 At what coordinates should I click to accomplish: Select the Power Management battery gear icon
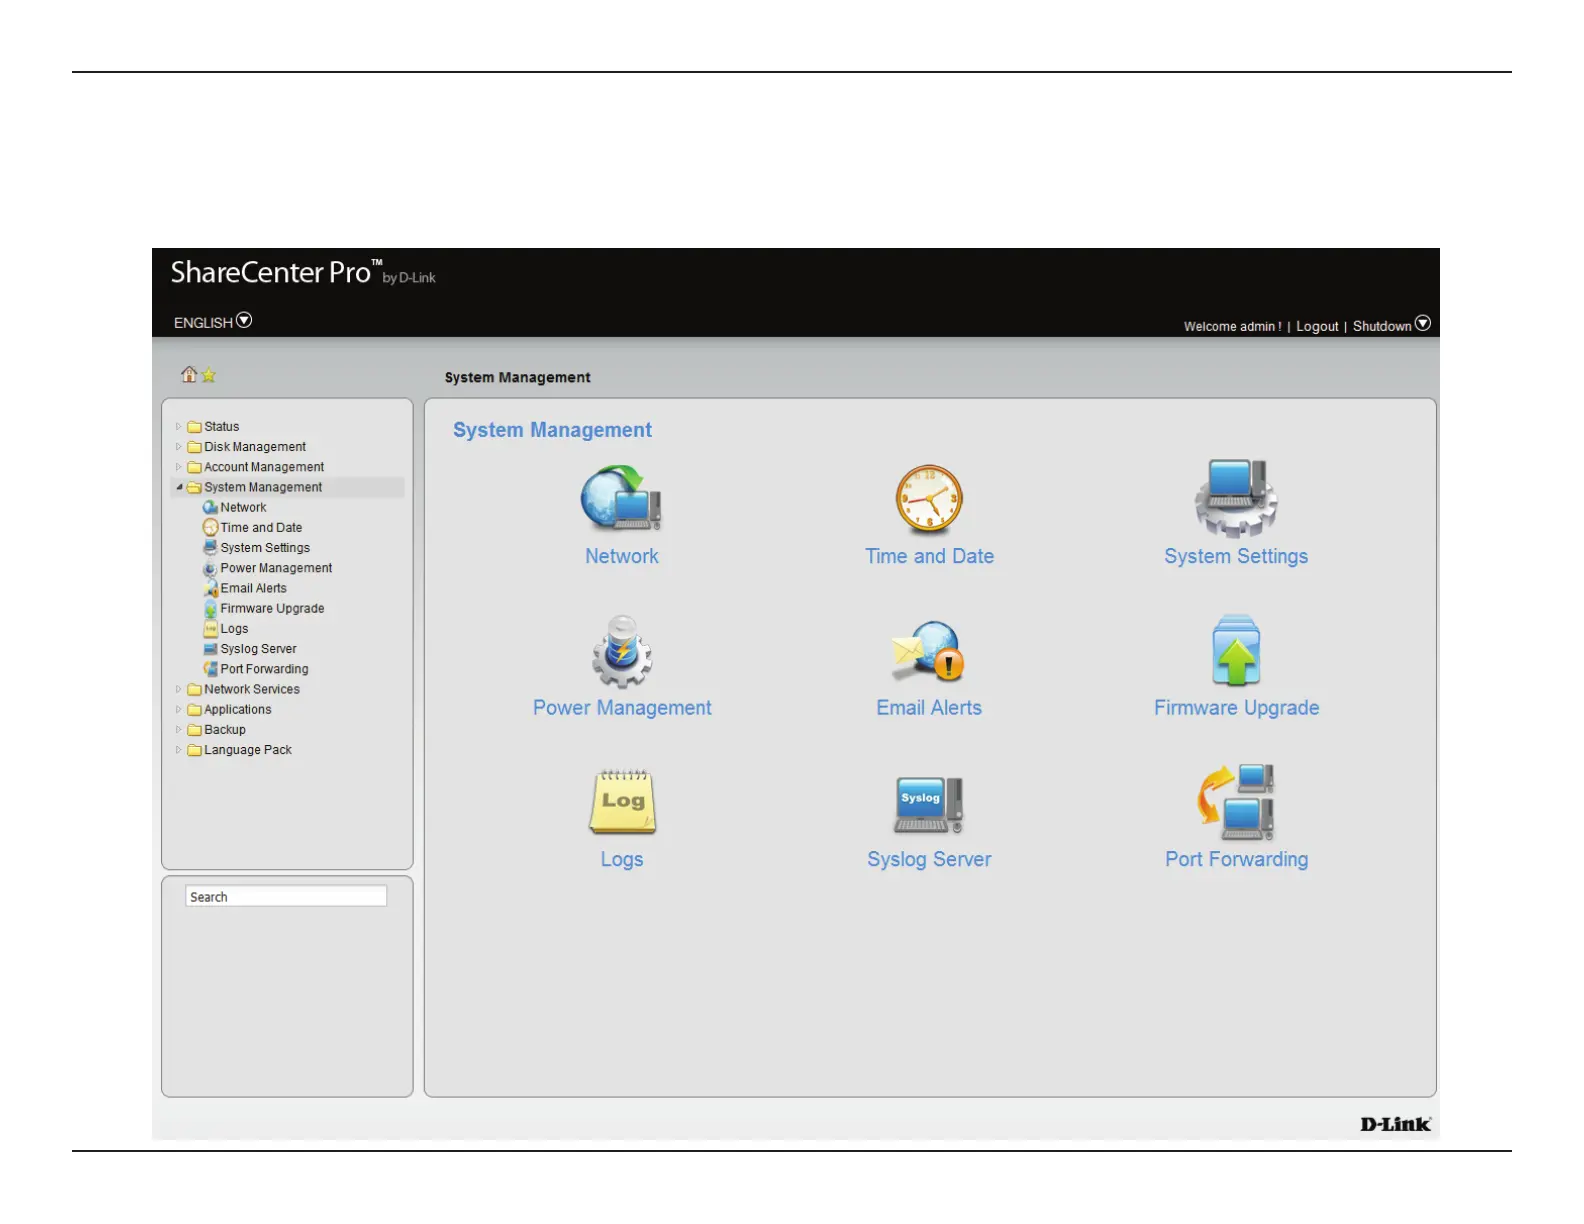click(621, 651)
